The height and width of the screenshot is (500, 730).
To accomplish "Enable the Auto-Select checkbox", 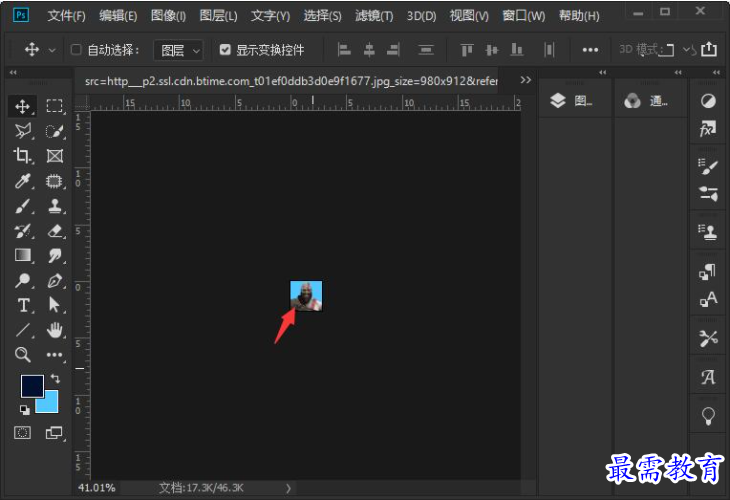I will (76, 50).
